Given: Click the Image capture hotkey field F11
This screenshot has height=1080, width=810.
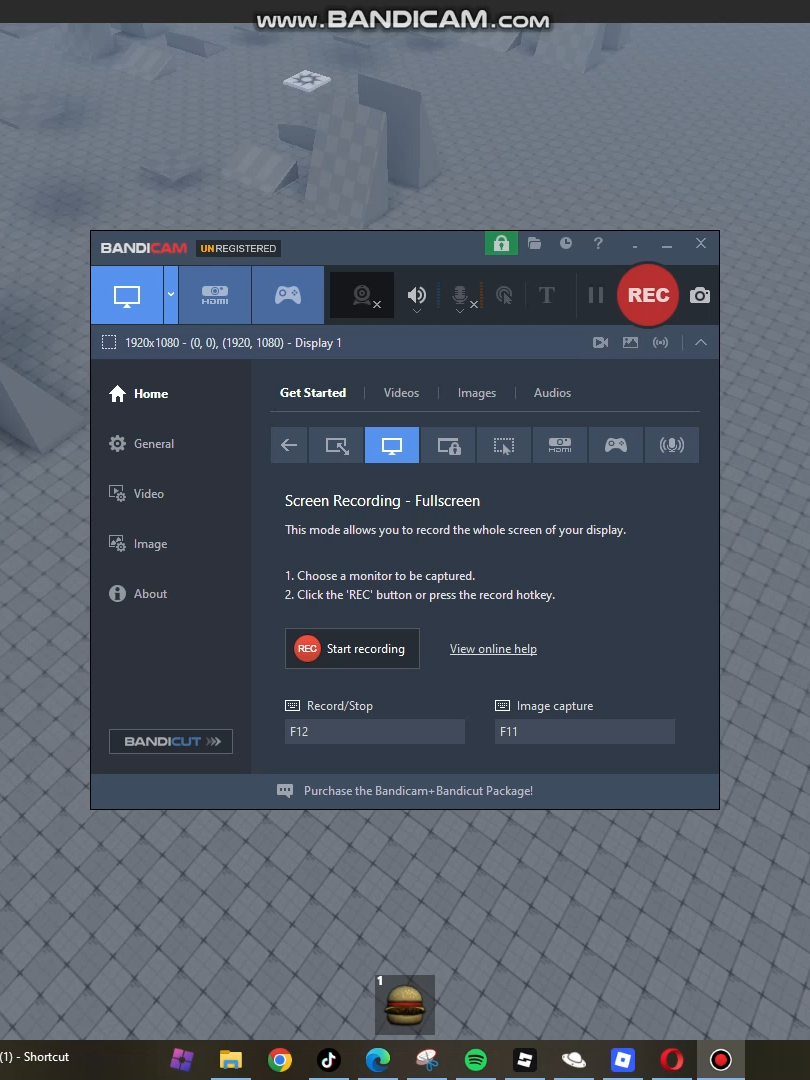Looking at the screenshot, I should 585,731.
